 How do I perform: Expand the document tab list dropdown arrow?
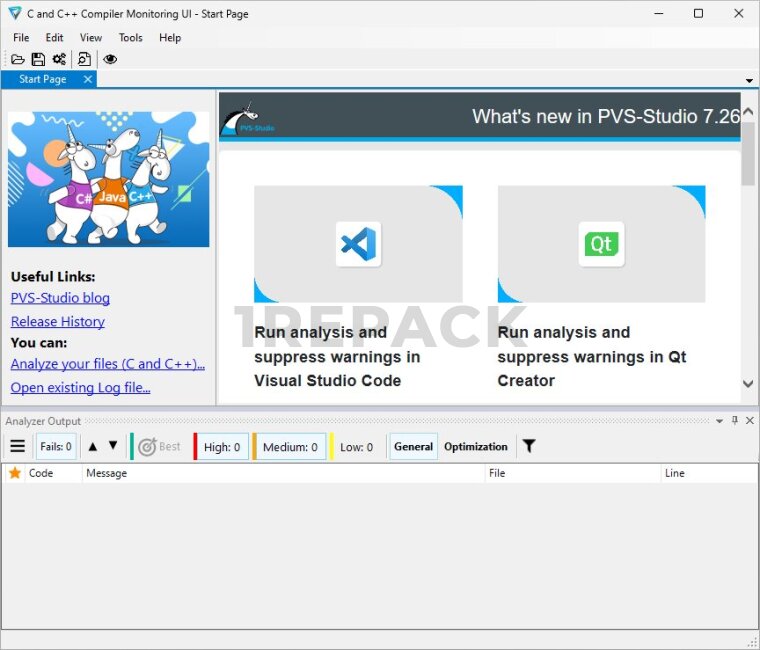point(749,80)
